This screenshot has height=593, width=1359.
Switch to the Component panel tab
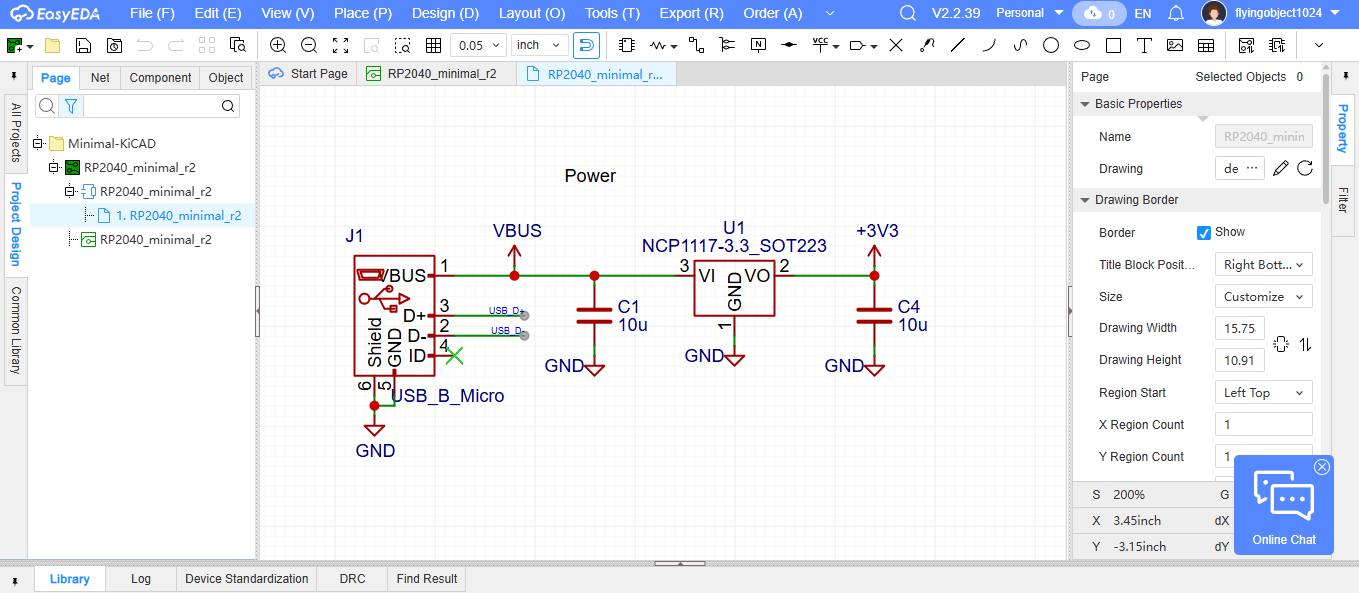(160, 78)
